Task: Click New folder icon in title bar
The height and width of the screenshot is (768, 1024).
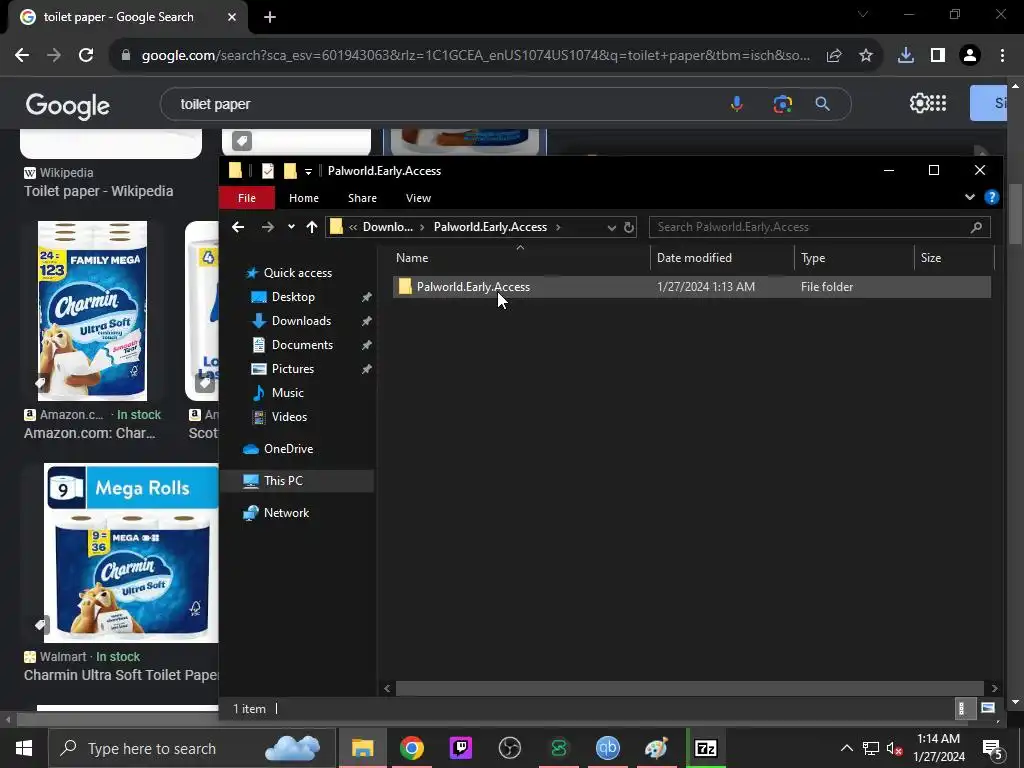Action: pos(290,171)
